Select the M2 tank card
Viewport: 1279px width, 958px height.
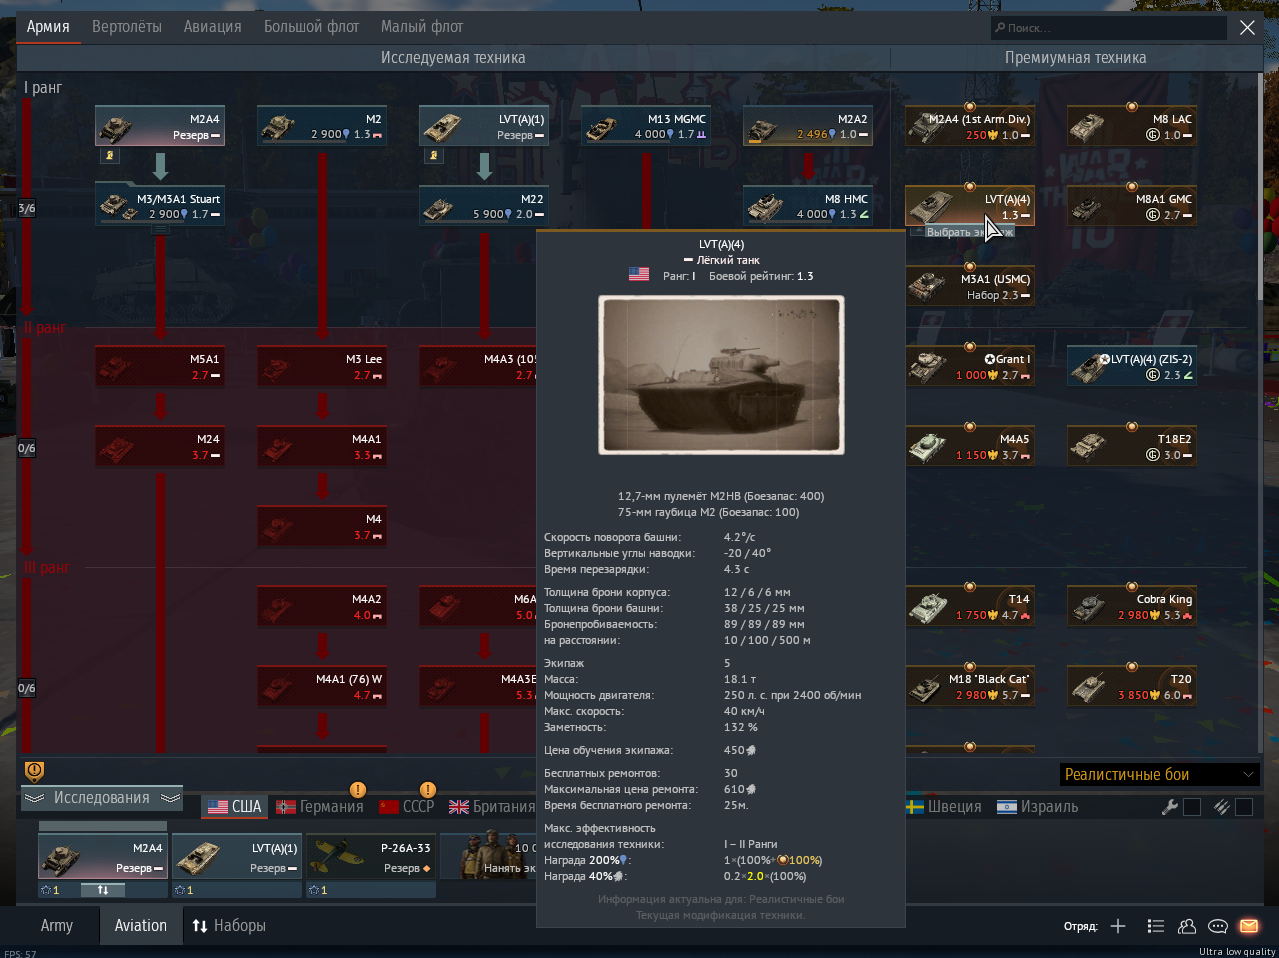click(x=322, y=127)
